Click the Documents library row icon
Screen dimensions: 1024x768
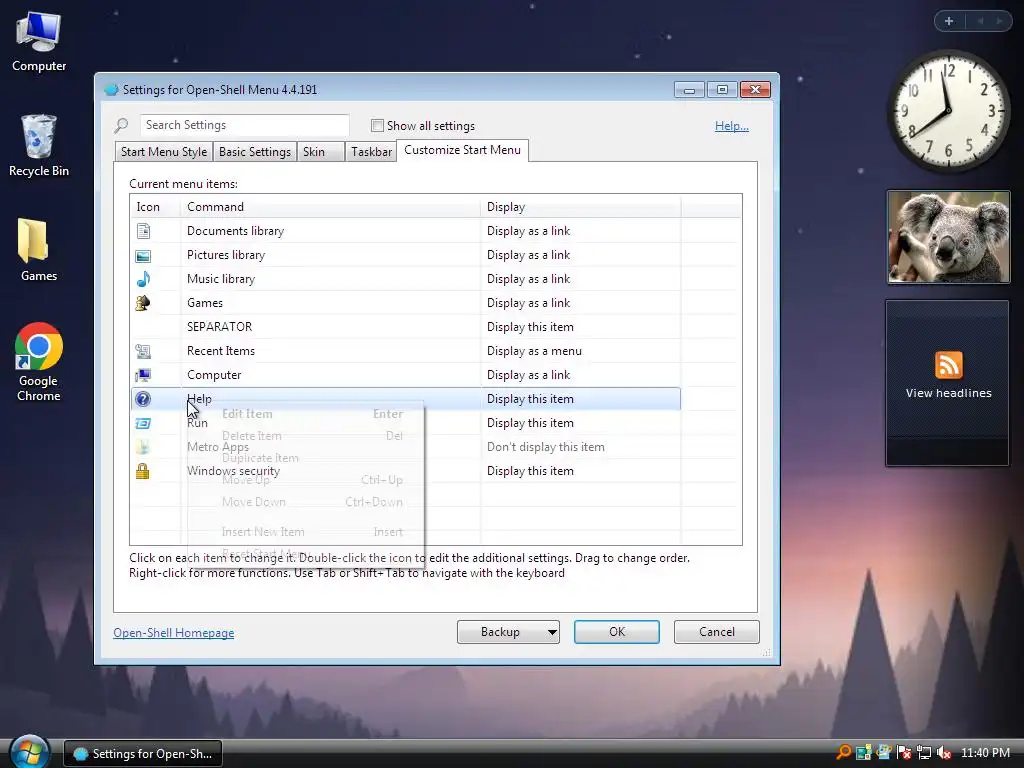[143, 231]
